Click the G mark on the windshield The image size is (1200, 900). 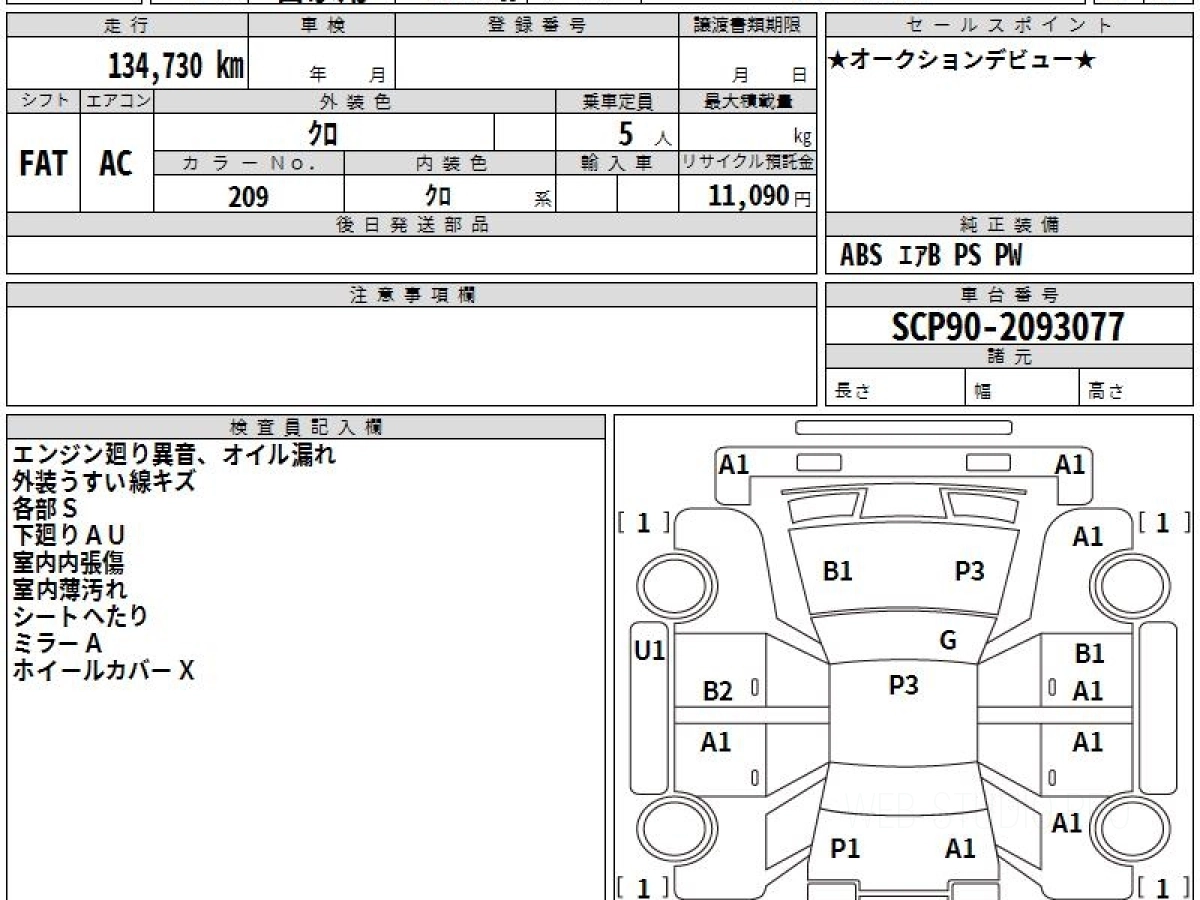point(948,641)
